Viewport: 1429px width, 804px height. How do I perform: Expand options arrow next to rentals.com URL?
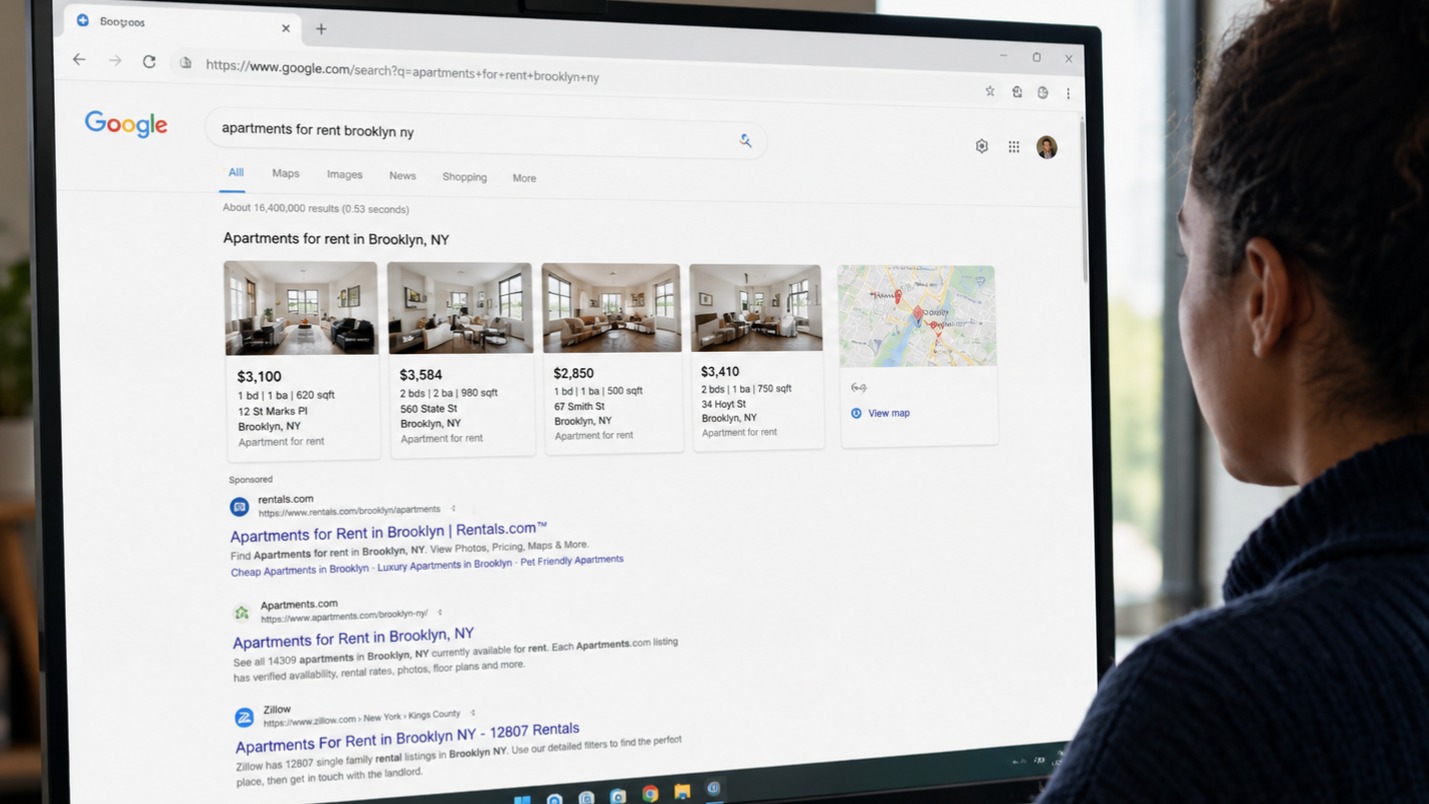click(x=453, y=508)
